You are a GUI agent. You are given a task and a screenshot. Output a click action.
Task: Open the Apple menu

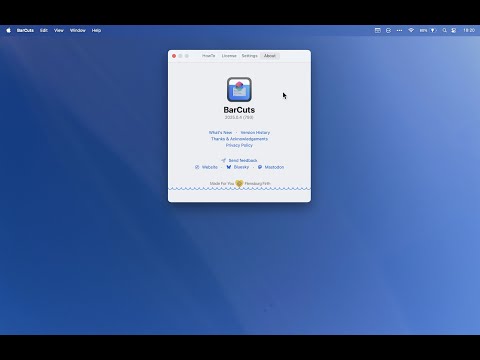9,30
